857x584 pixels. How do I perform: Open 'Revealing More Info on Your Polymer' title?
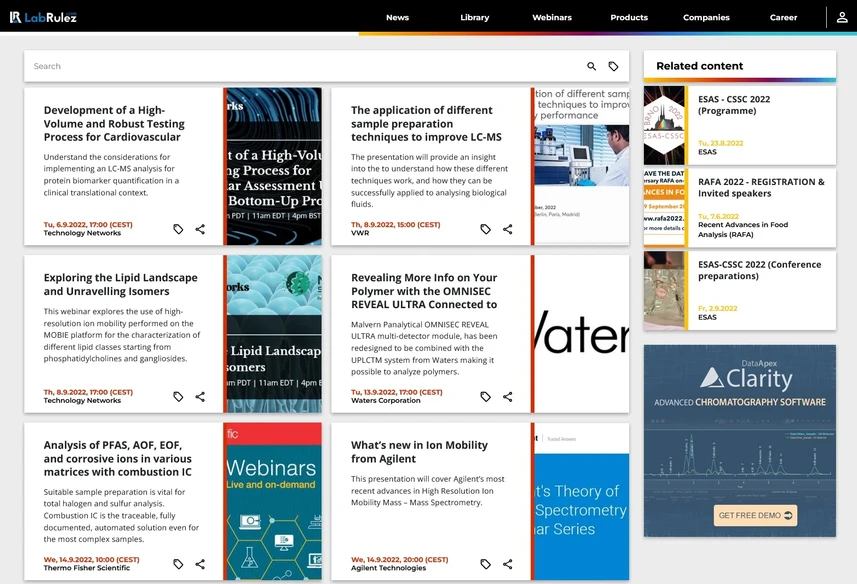[424, 291]
